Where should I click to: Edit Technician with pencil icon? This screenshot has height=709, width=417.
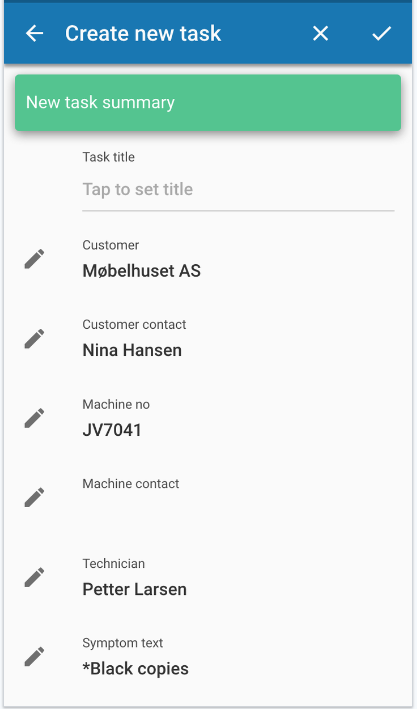coord(34,577)
